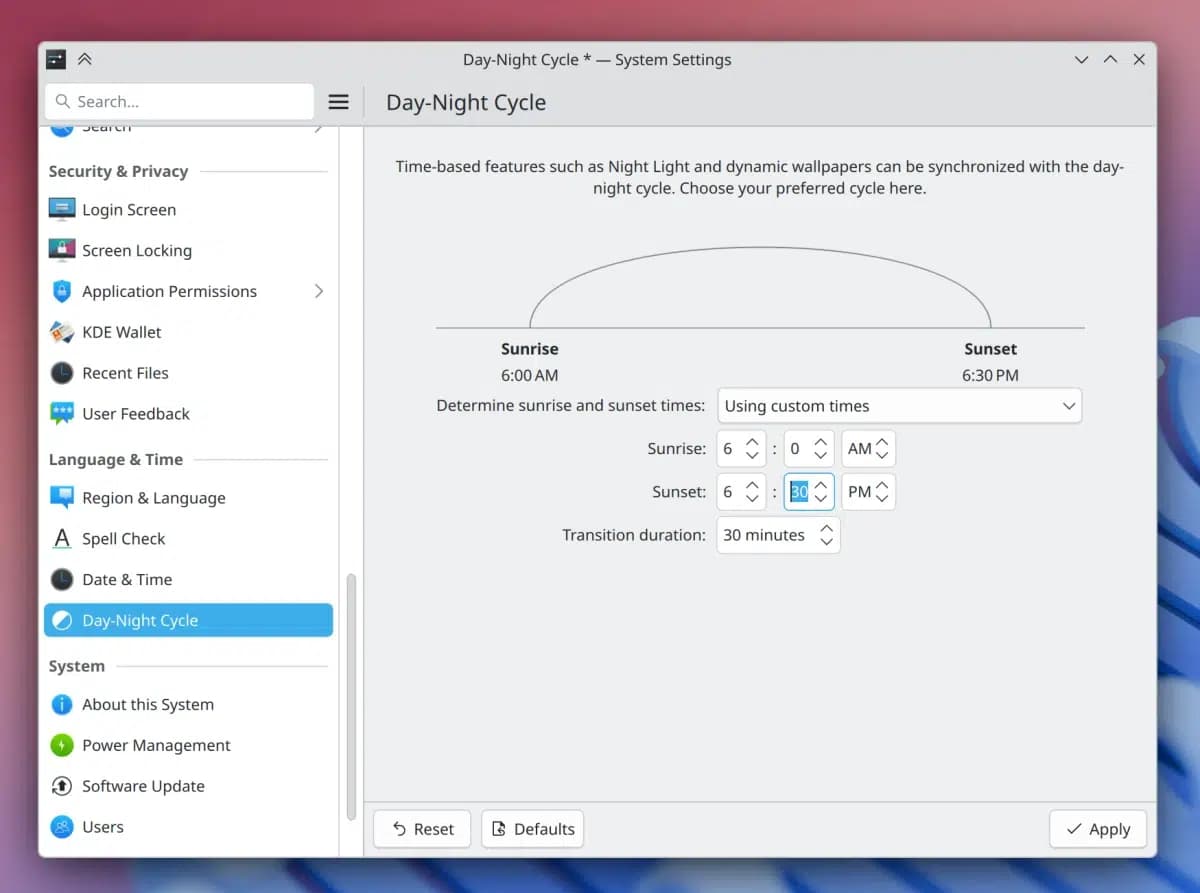The height and width of the screenshot is (893, 1200).
Task: Select the Spell Check icon
Action: pos(62,539)
